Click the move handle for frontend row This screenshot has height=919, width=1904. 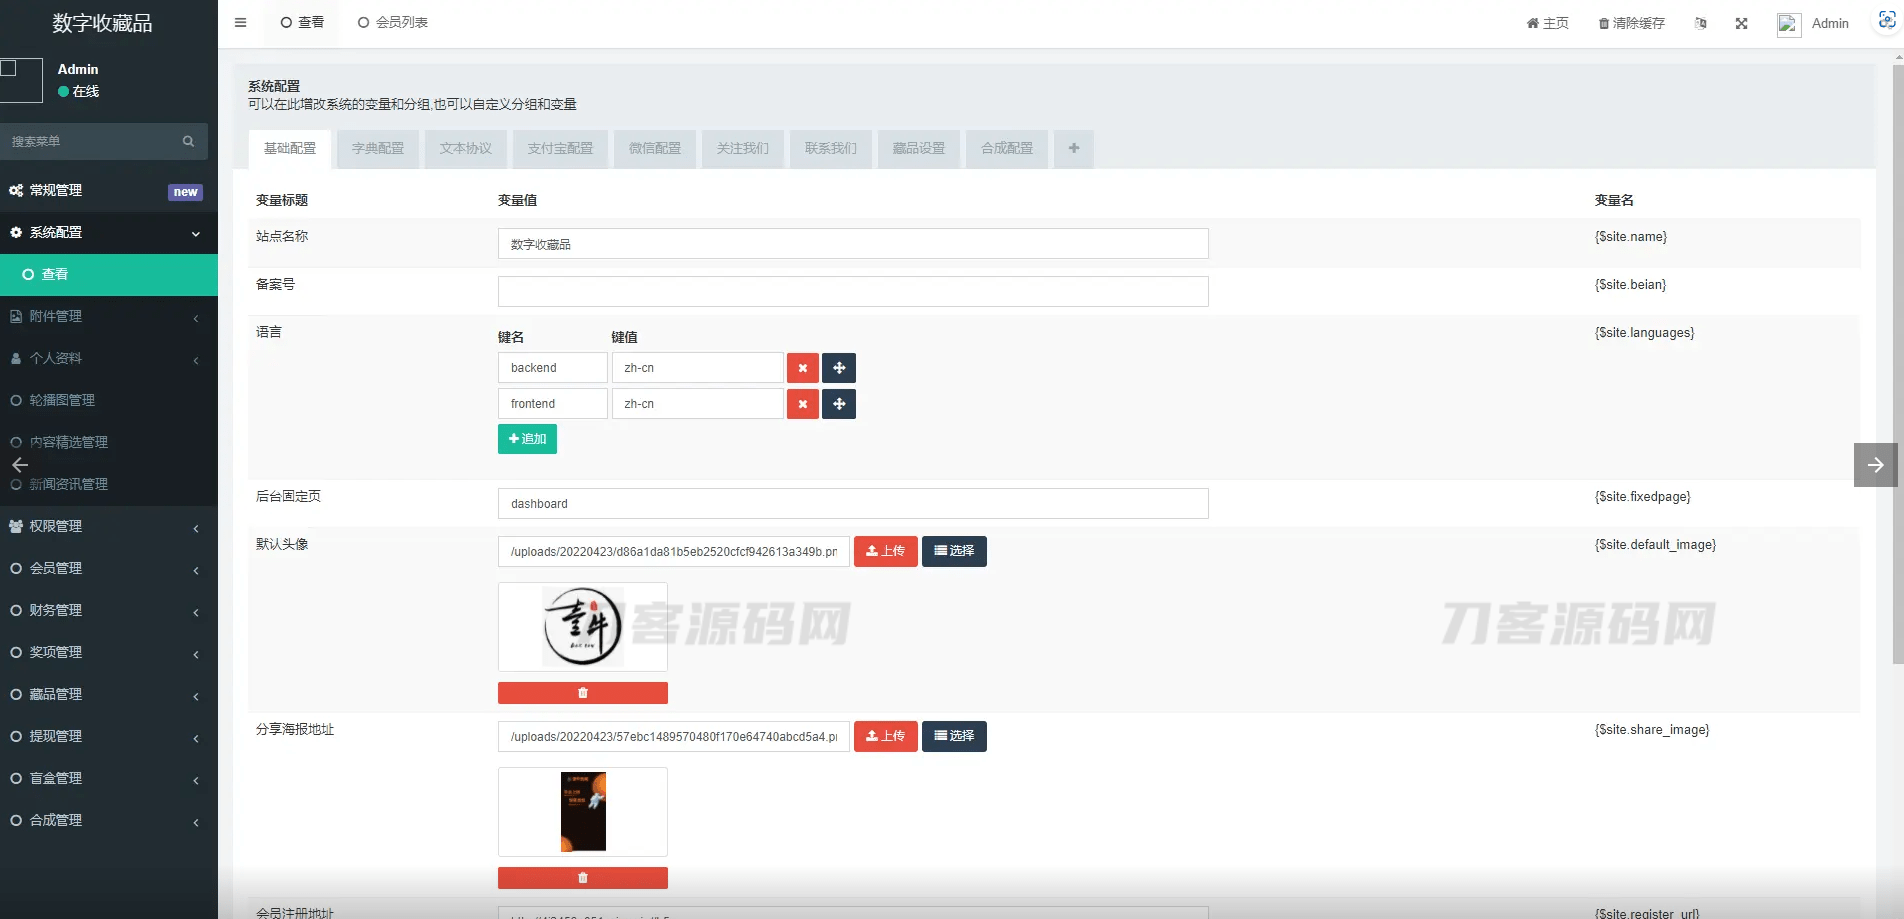tap(839, 404)
